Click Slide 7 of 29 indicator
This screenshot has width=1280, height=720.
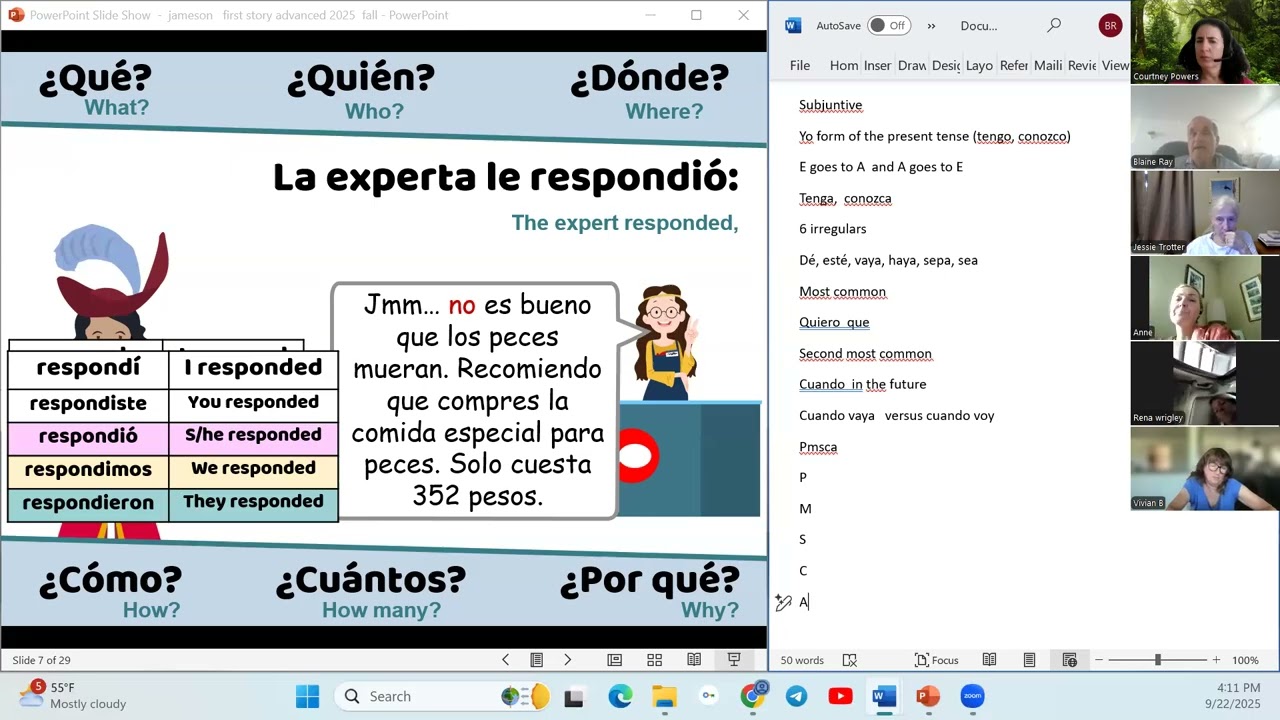pyautogui.click(x=41, y=660)
